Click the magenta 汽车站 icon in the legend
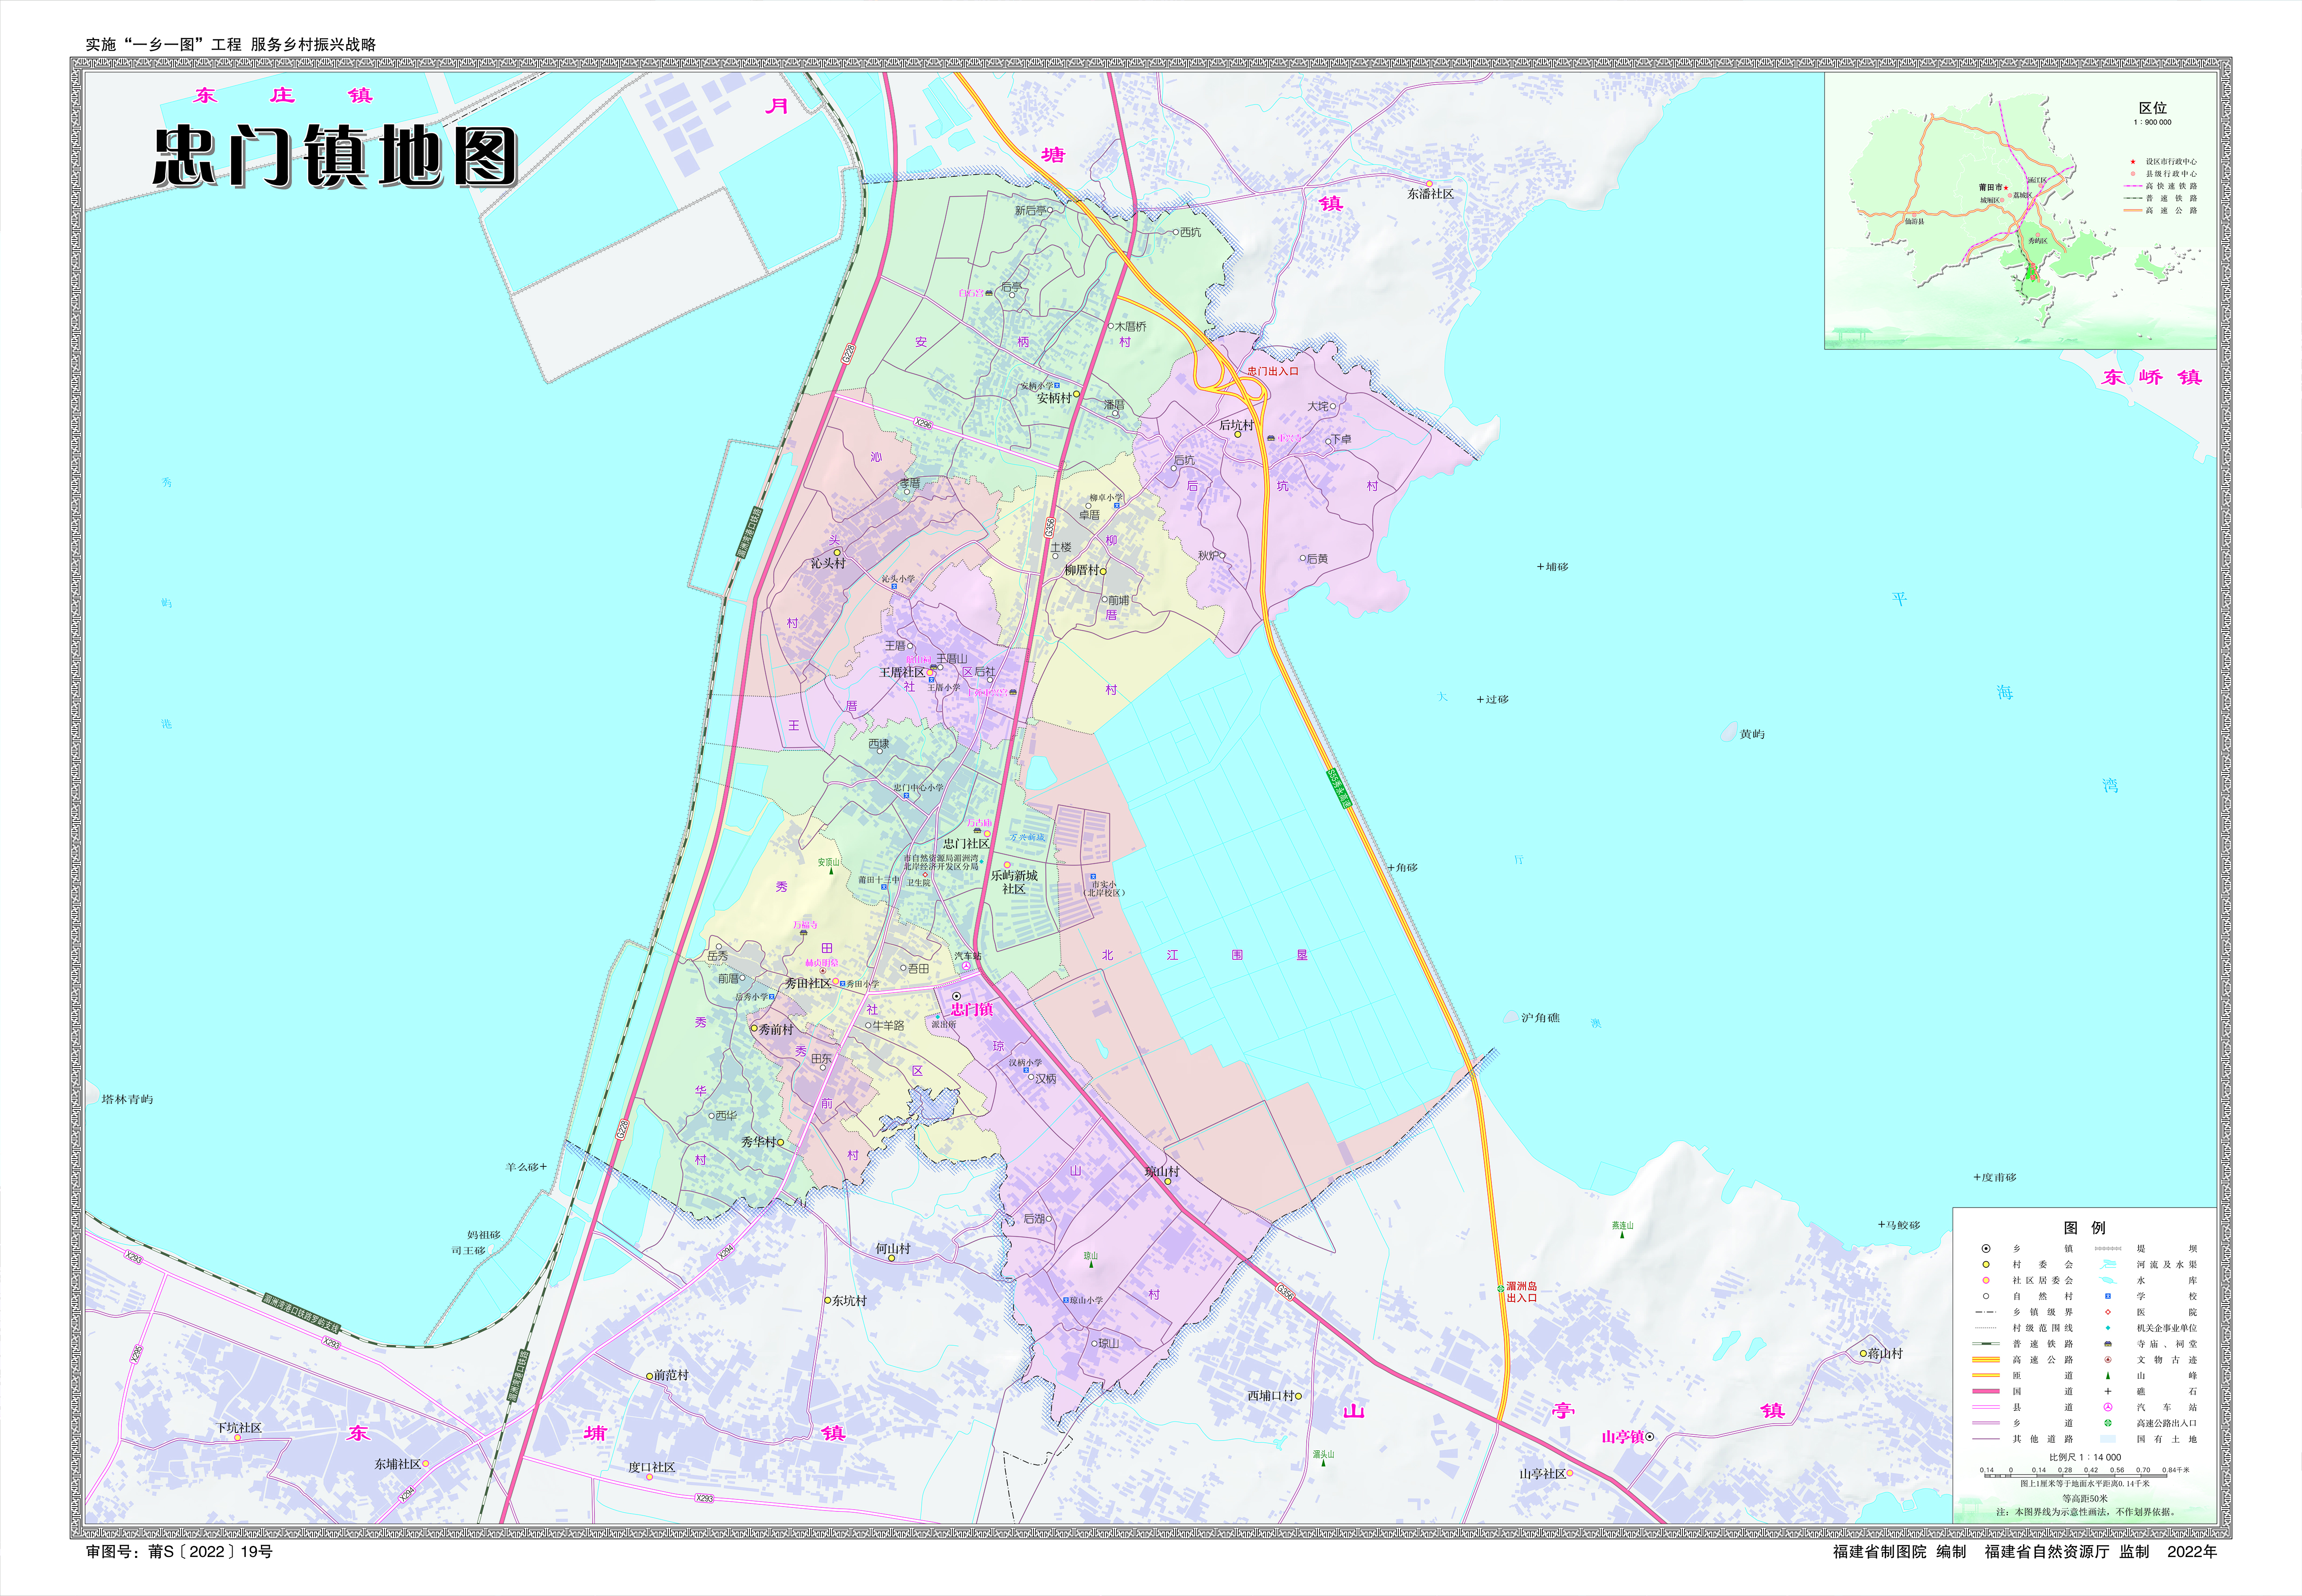The width and height of the screenshot is (2302, 1596). [x=2107, y=1407]
